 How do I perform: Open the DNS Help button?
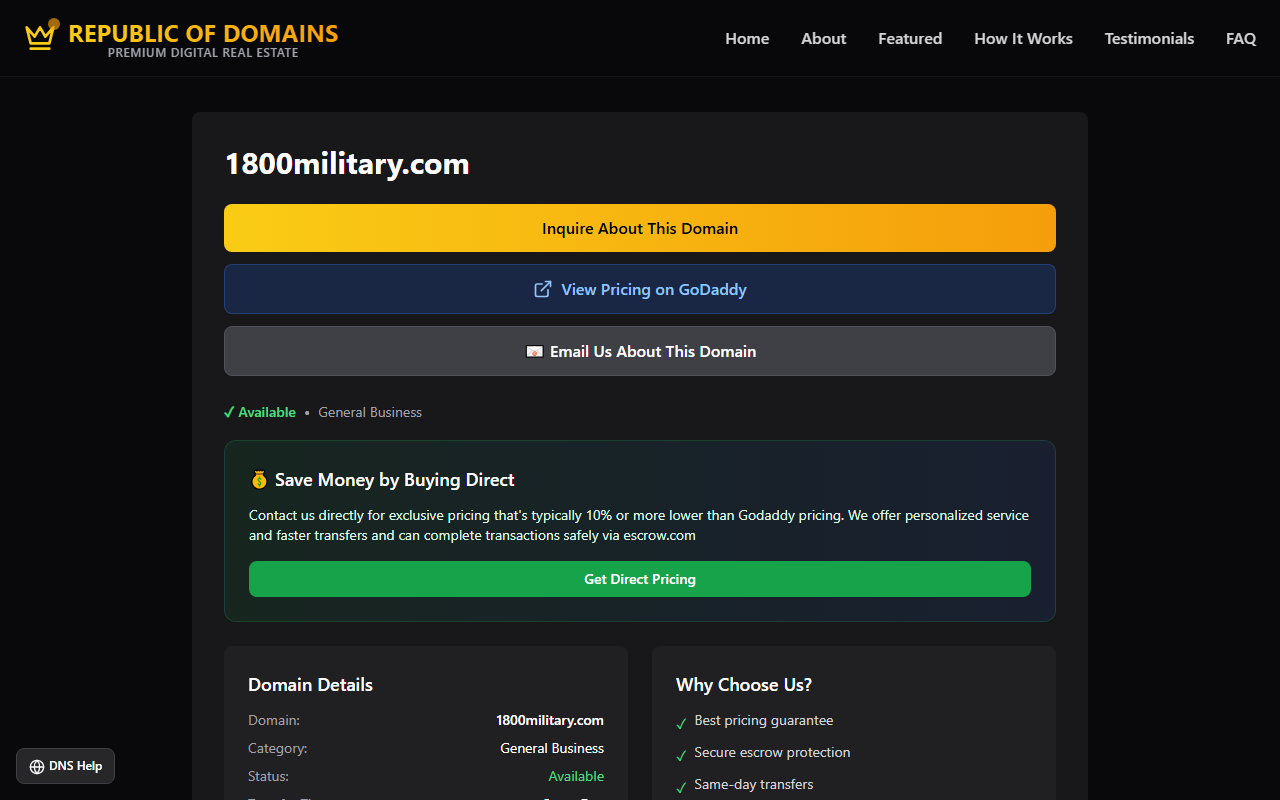(x=66, y=766)
